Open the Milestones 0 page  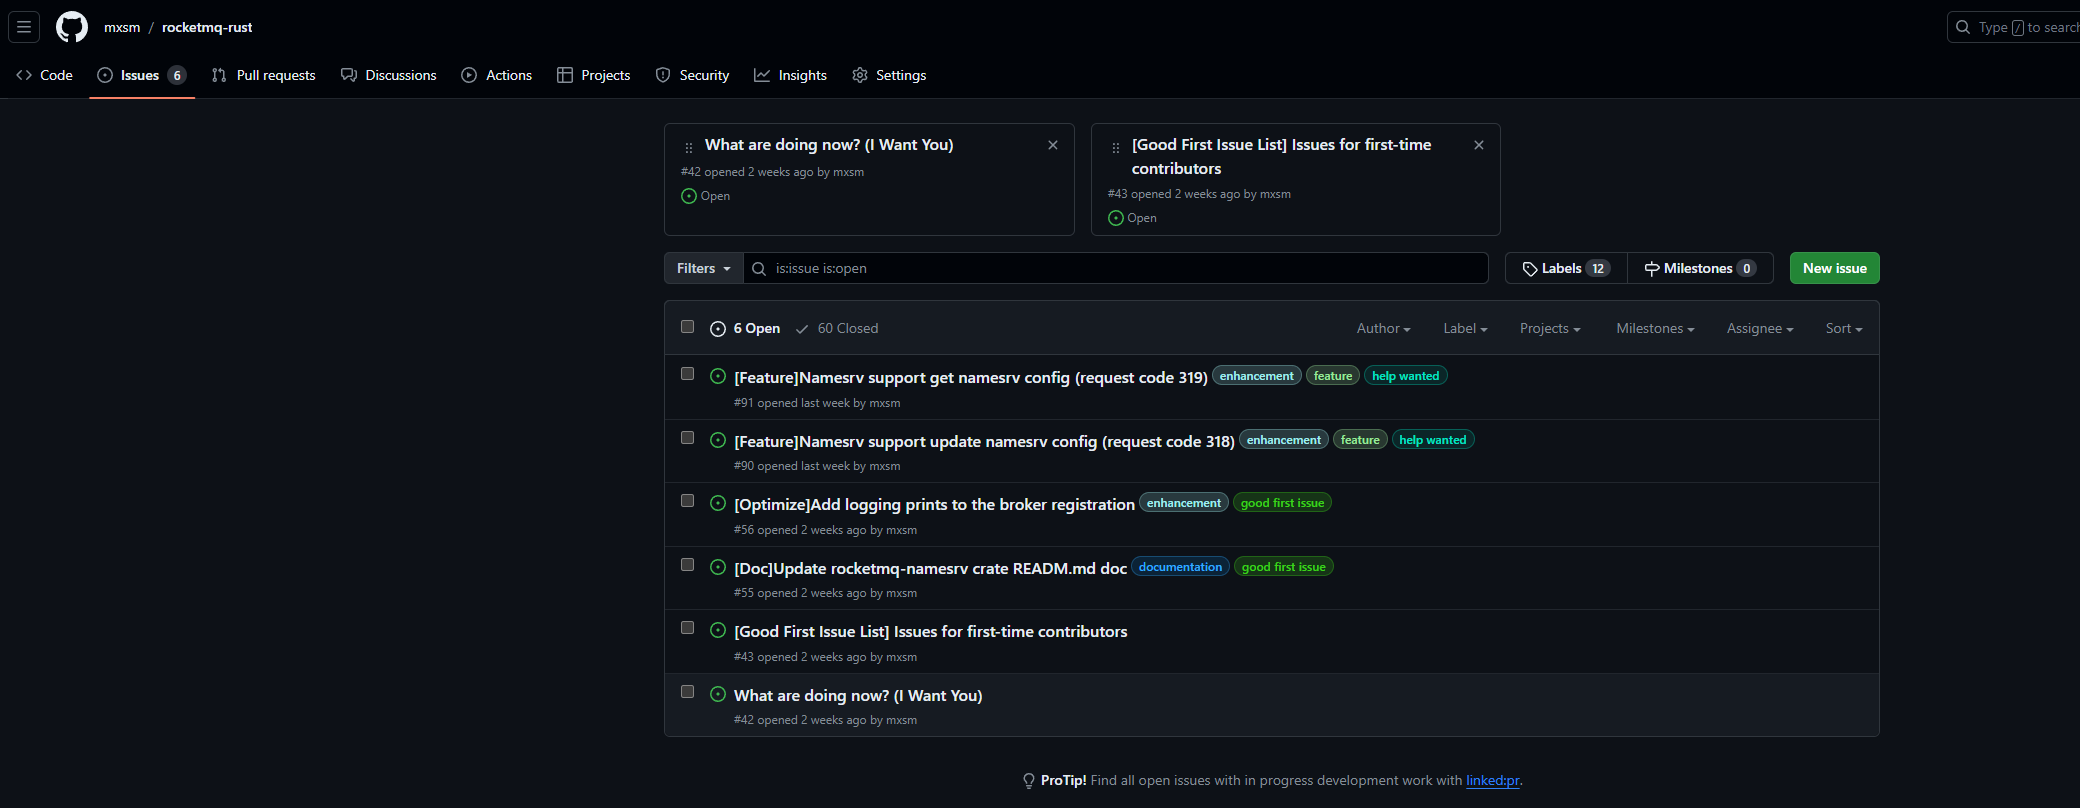click(1700, 268)
